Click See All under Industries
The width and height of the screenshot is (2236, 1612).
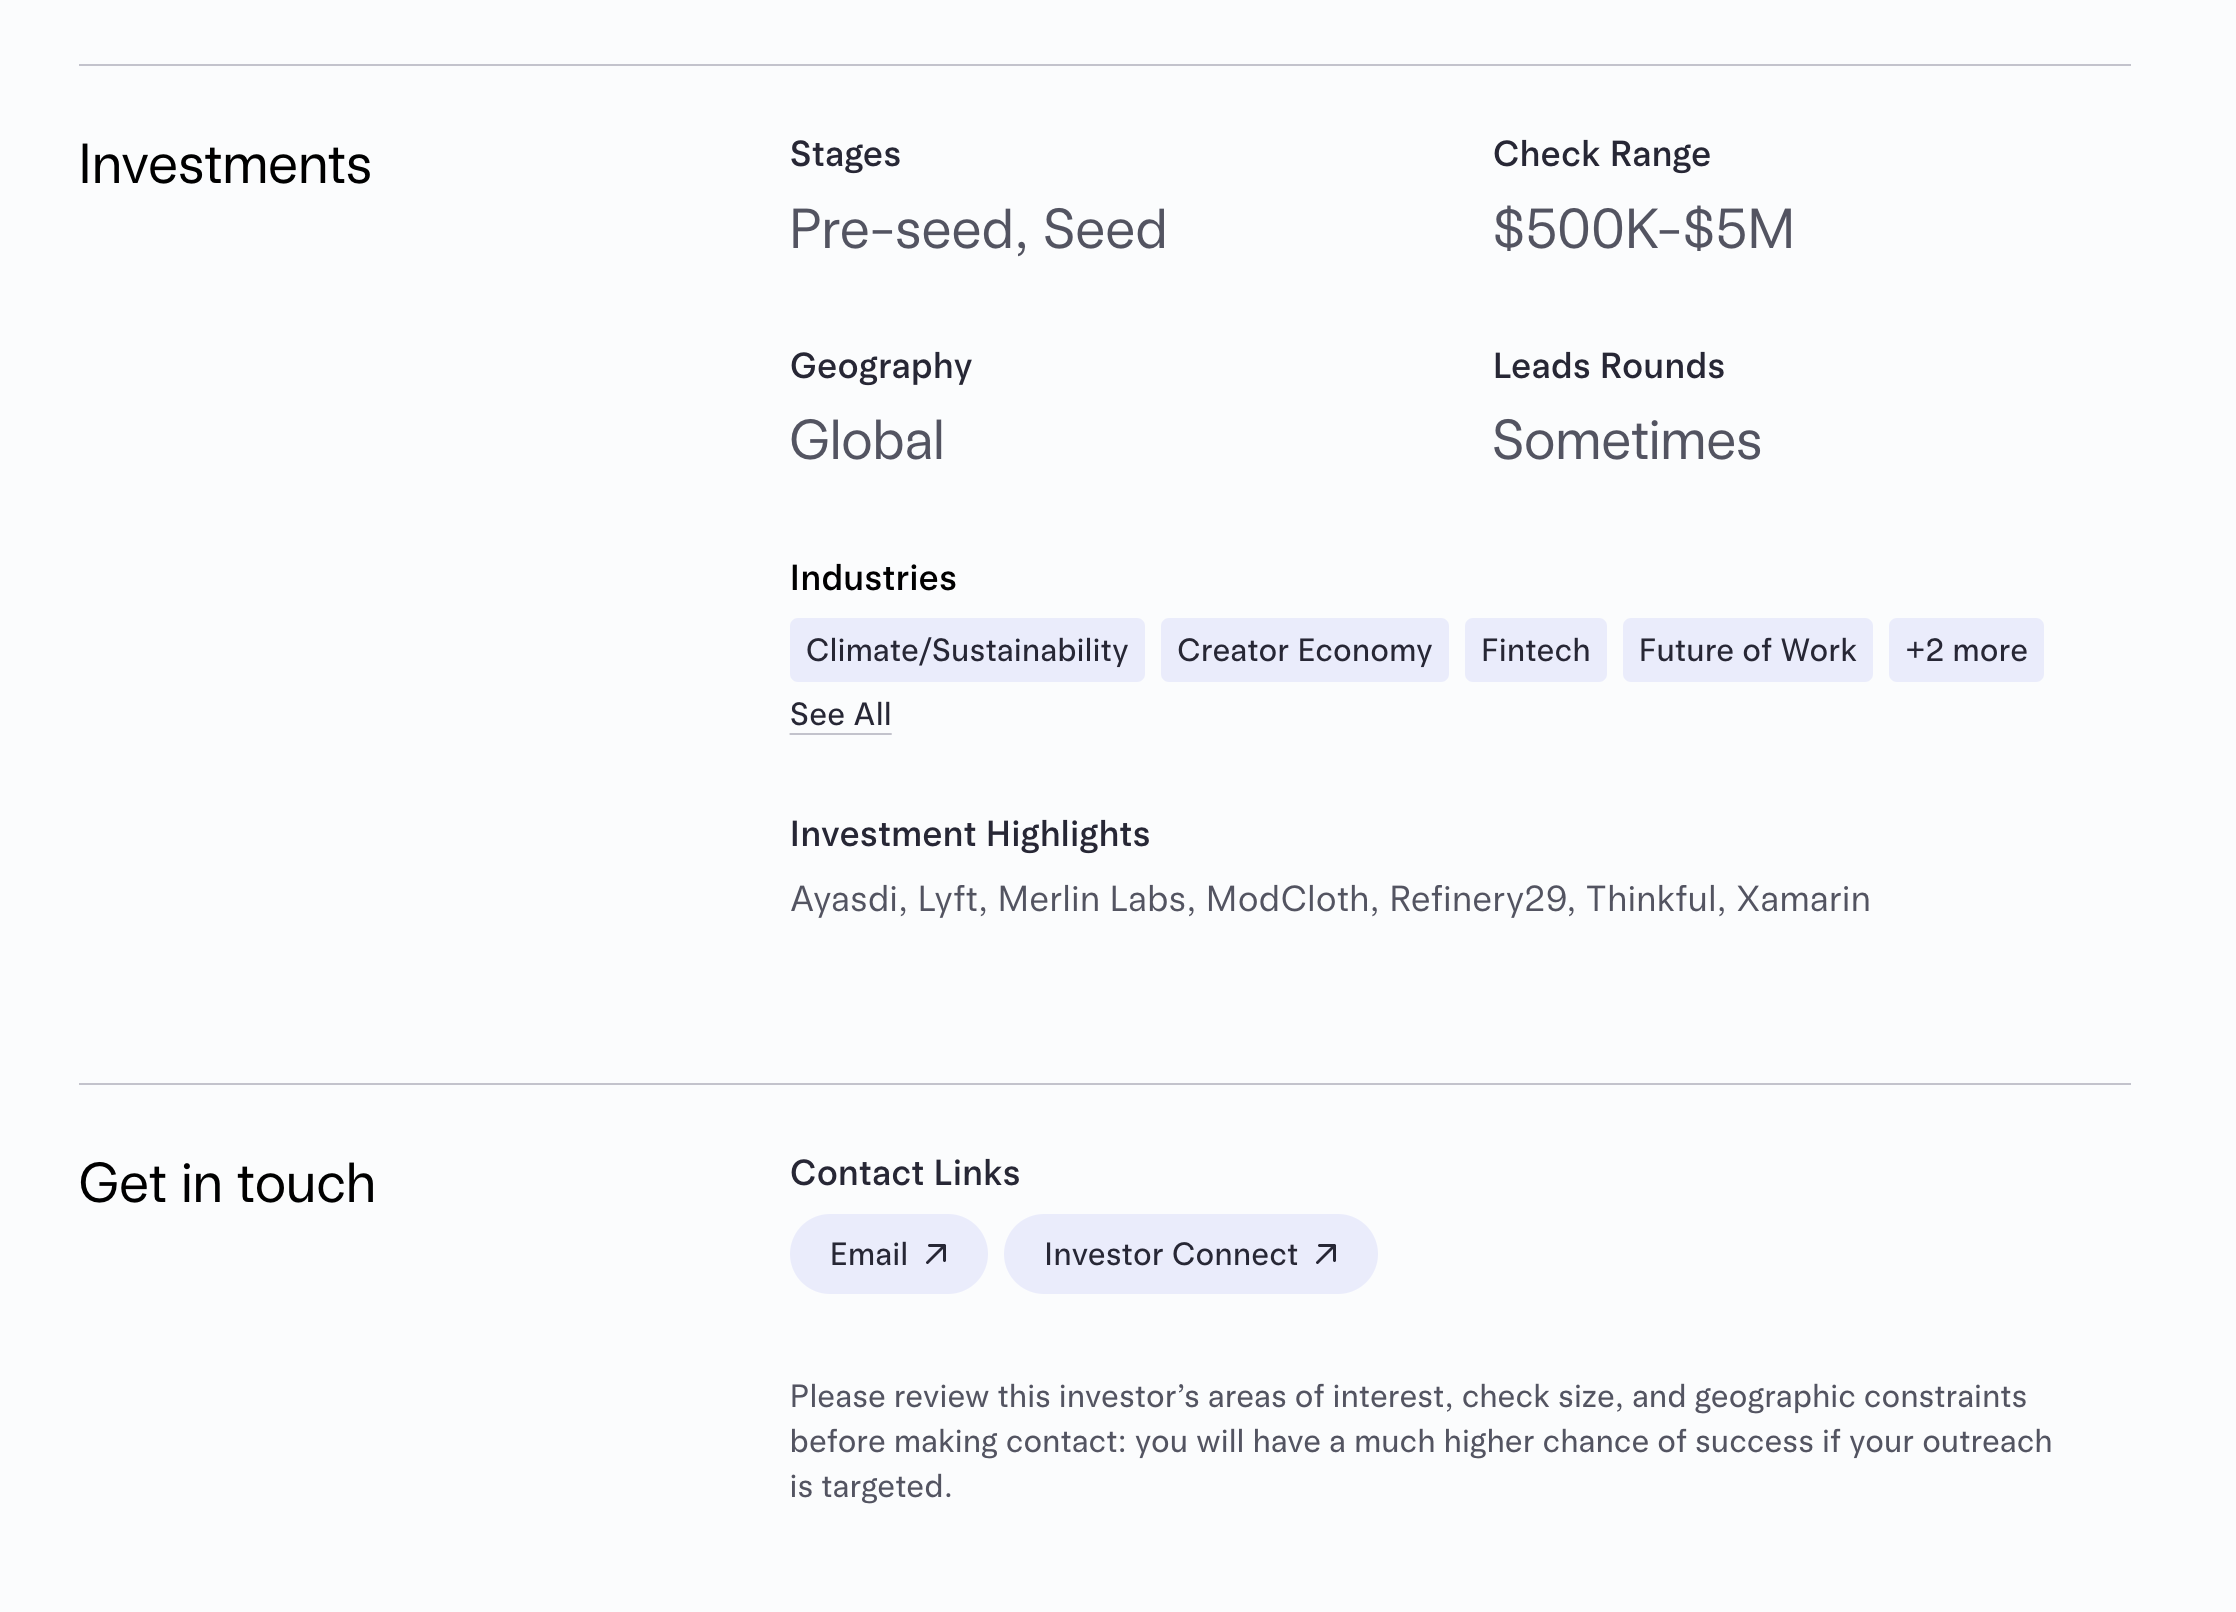click(x=840, y=714)
